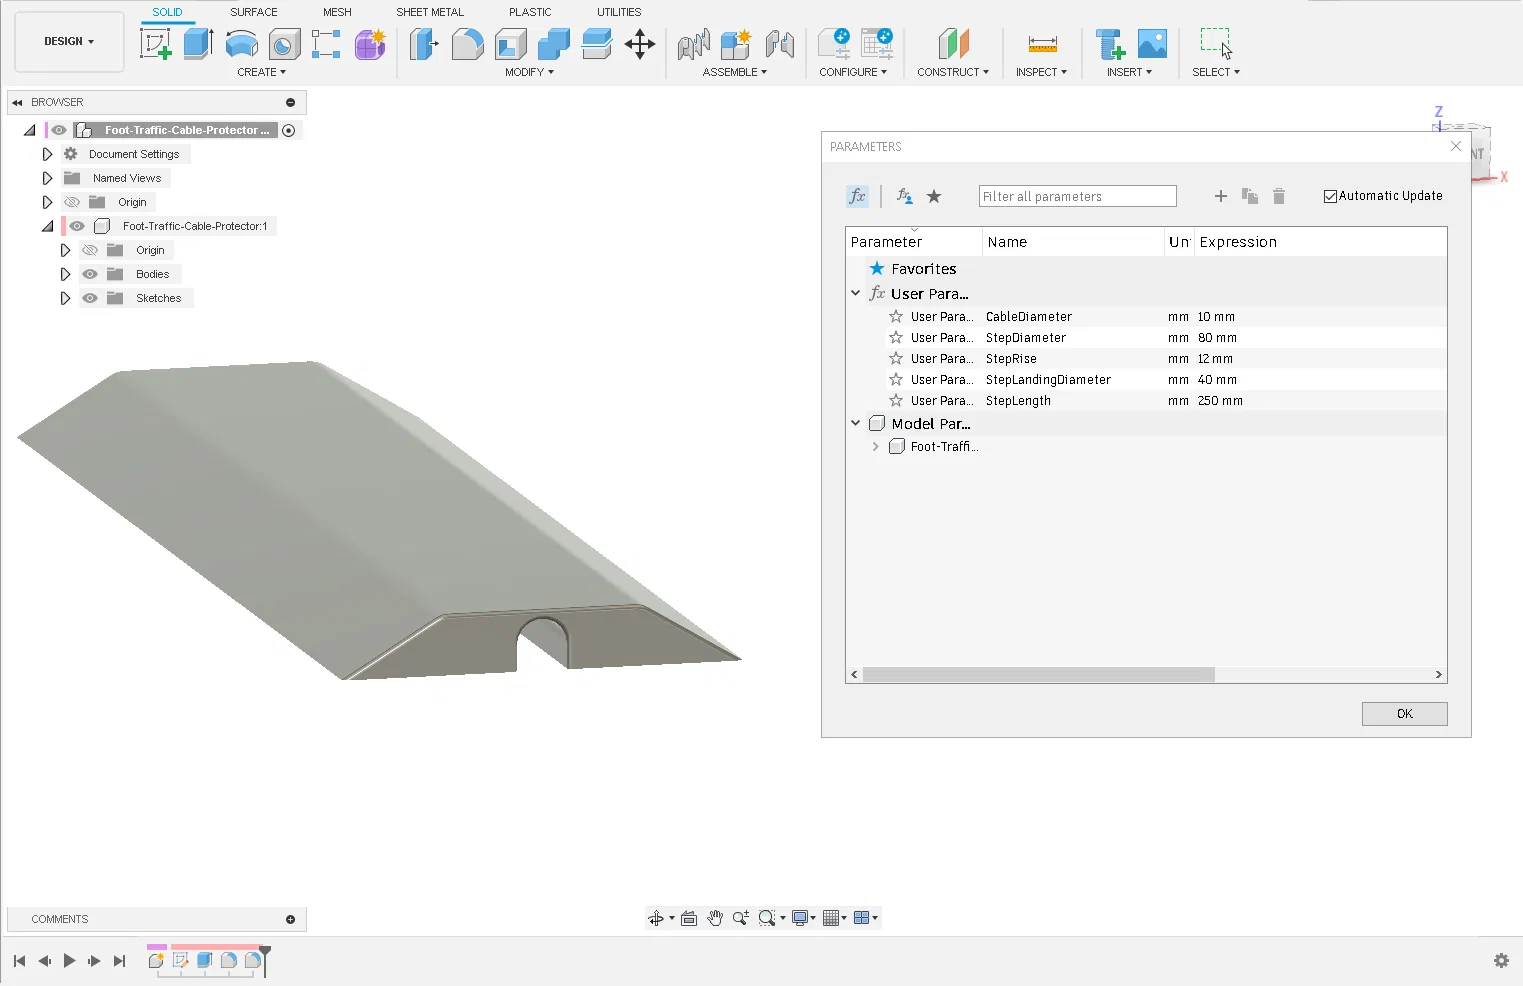This screenshot has width=1523, height=986.
Task: Open the DESIGN workspace dropdown
Action: point(69,41)
